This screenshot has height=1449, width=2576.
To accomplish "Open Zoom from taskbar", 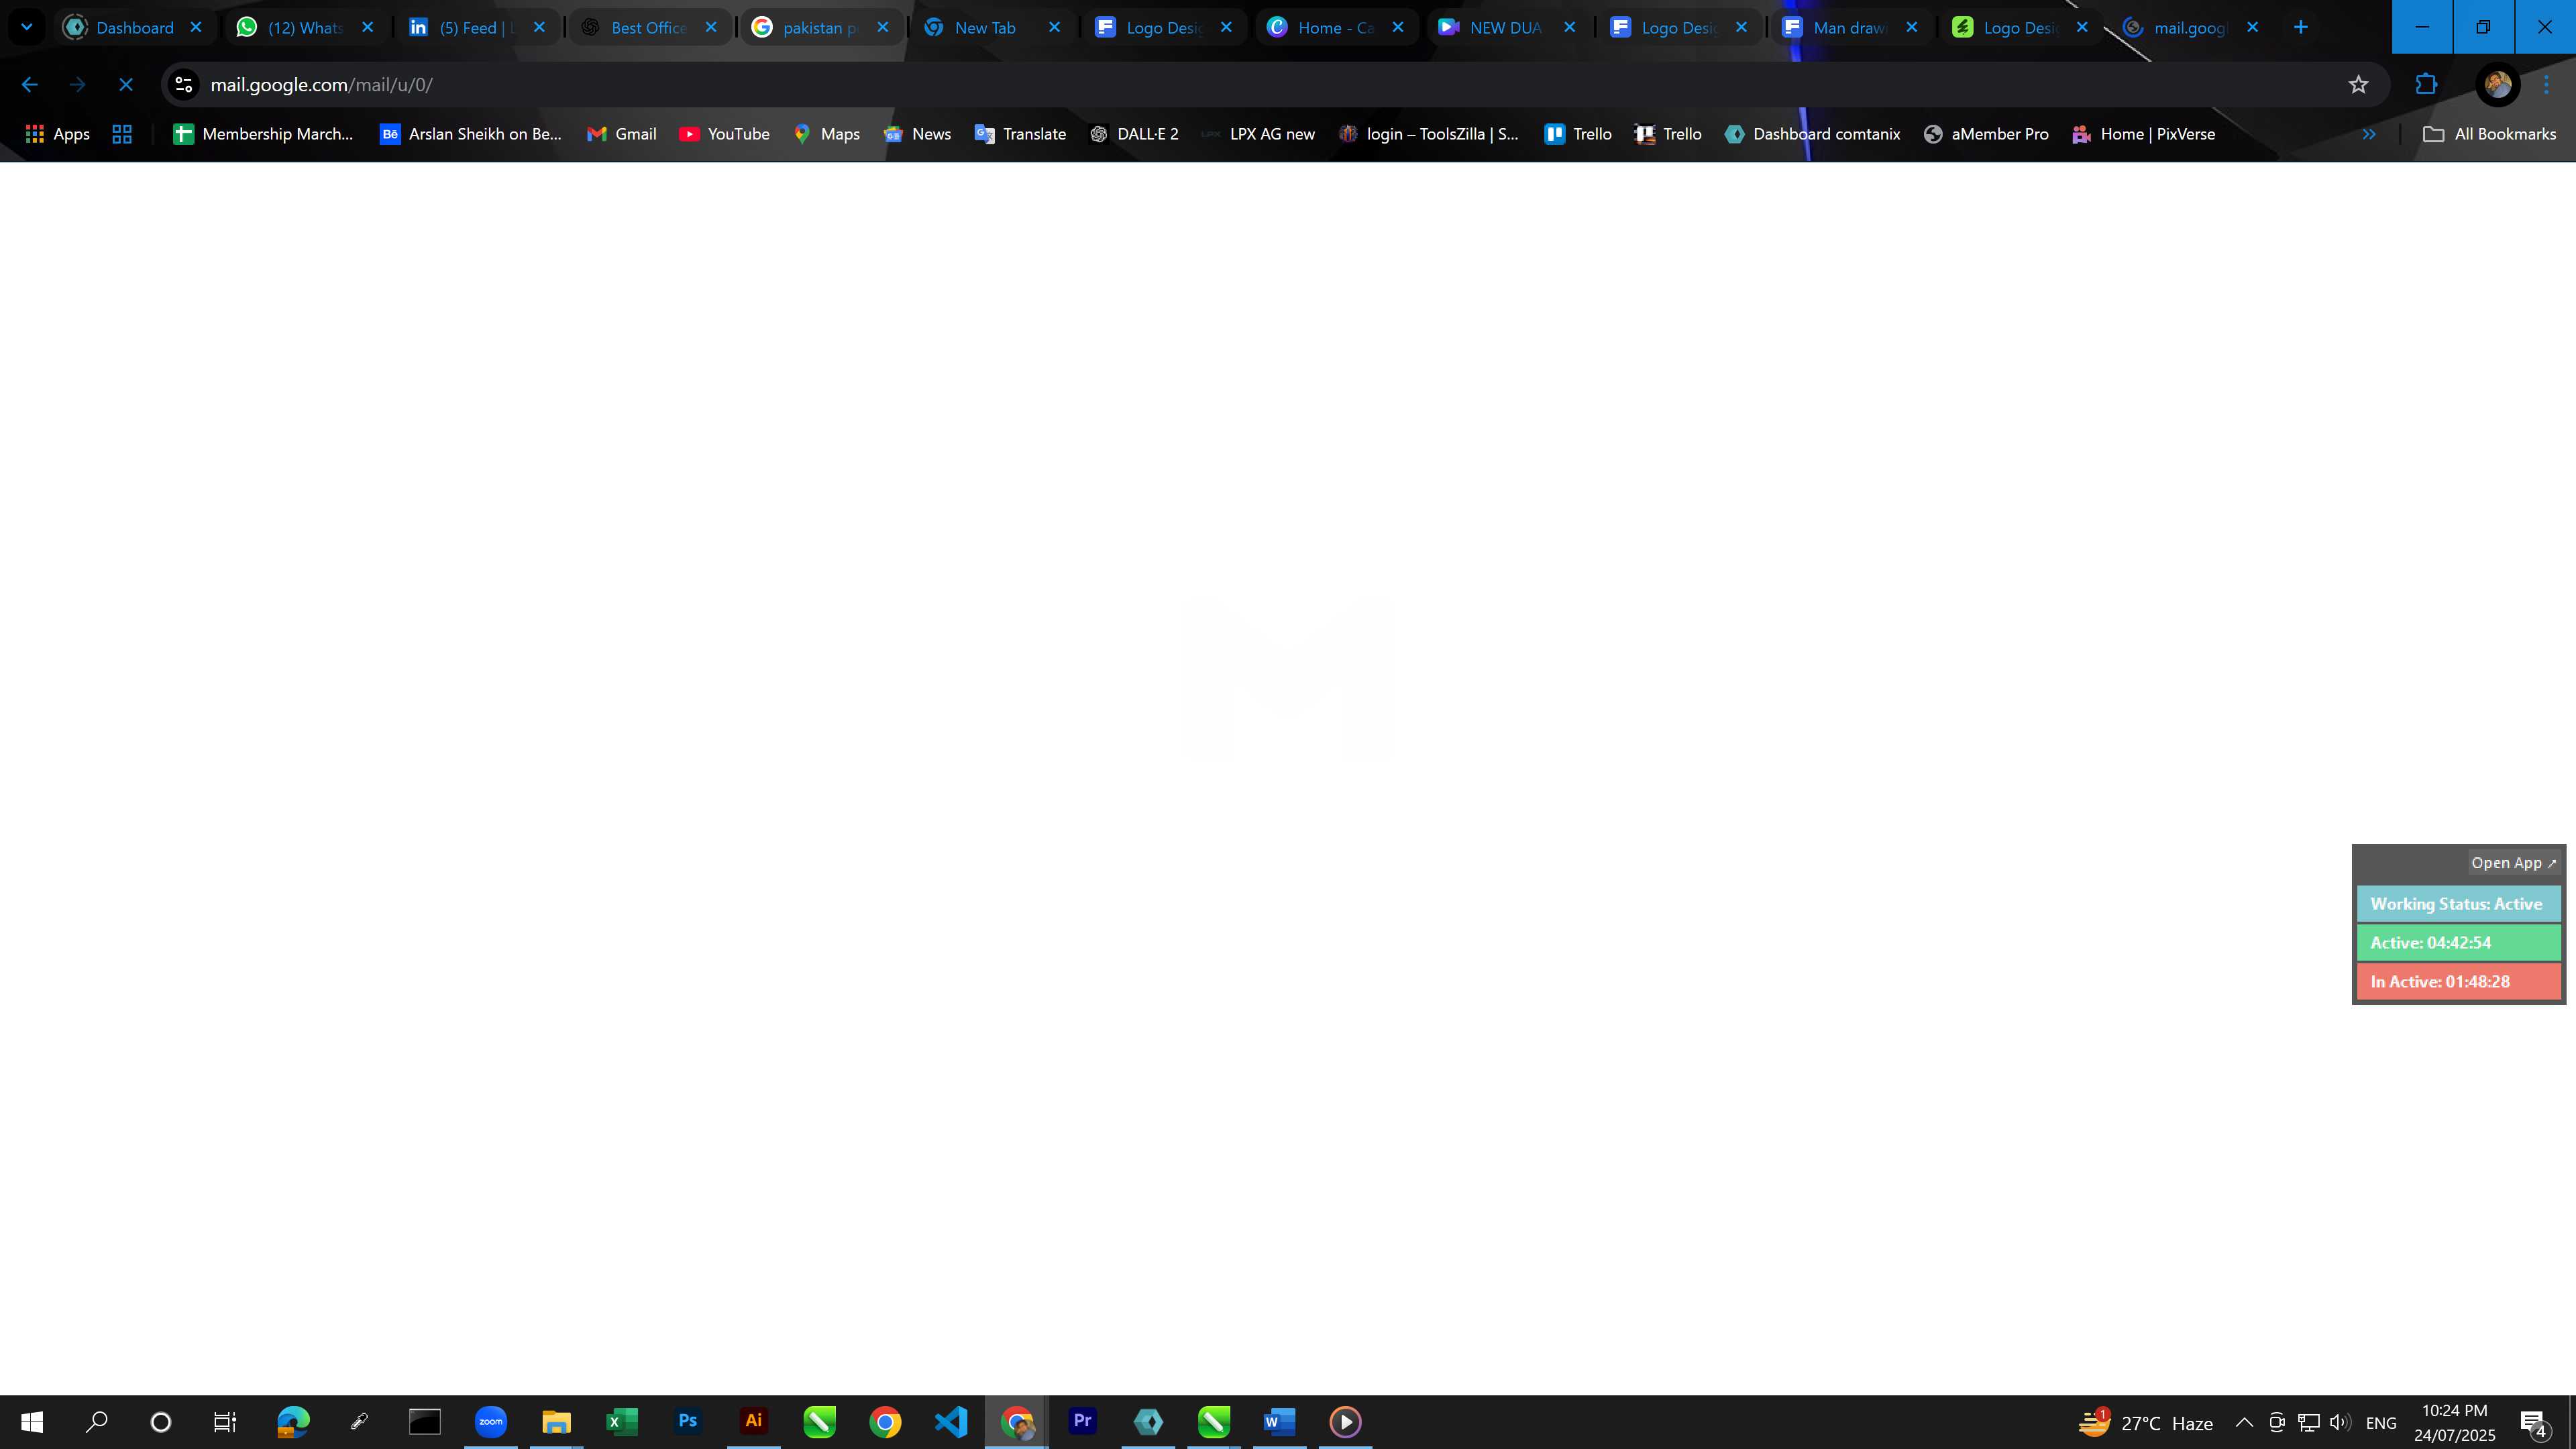I will pos(491,1422).
